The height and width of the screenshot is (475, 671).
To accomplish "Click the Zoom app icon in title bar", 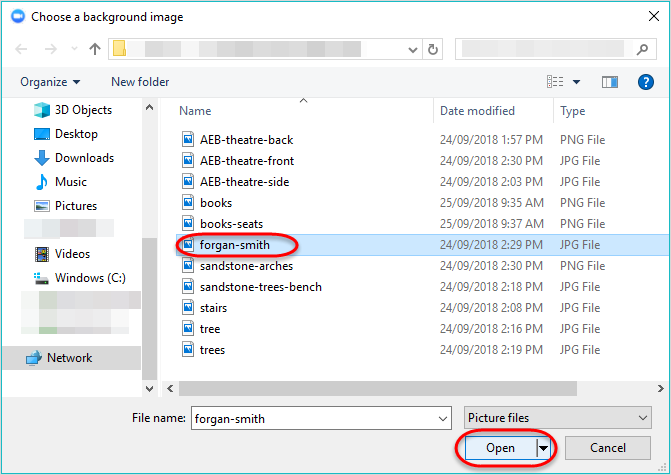I will click(x=18, y=17).
